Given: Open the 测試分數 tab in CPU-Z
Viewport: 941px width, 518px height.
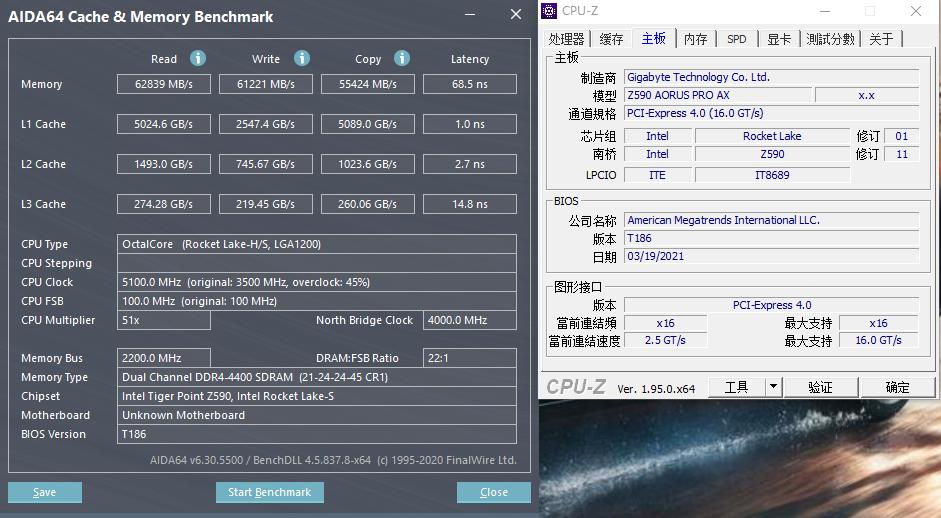Looking at the screenshot, I should [x=830, y=40].
